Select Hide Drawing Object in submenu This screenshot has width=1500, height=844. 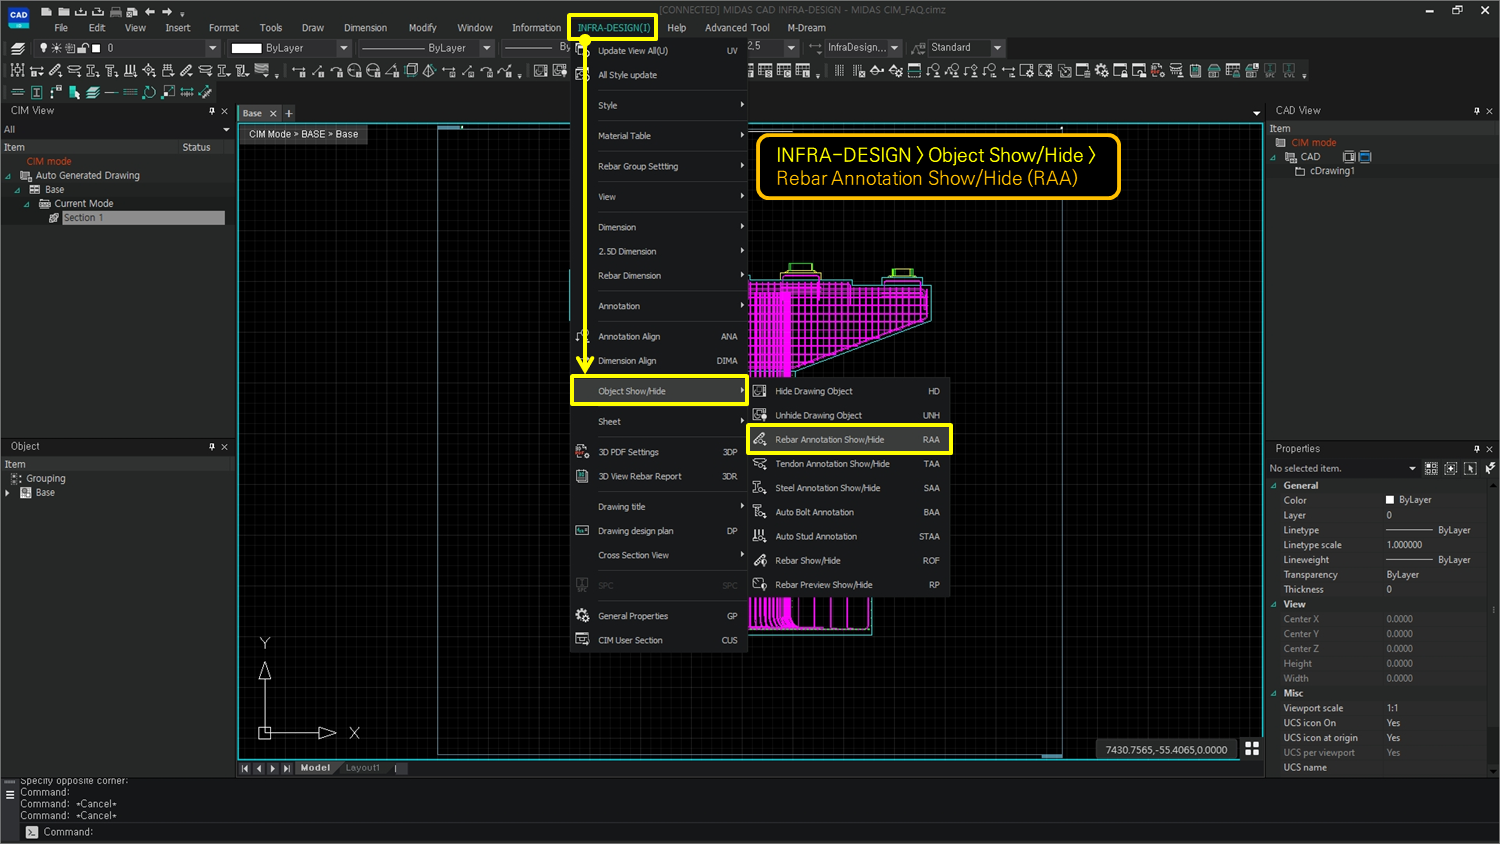pos(849,391)
